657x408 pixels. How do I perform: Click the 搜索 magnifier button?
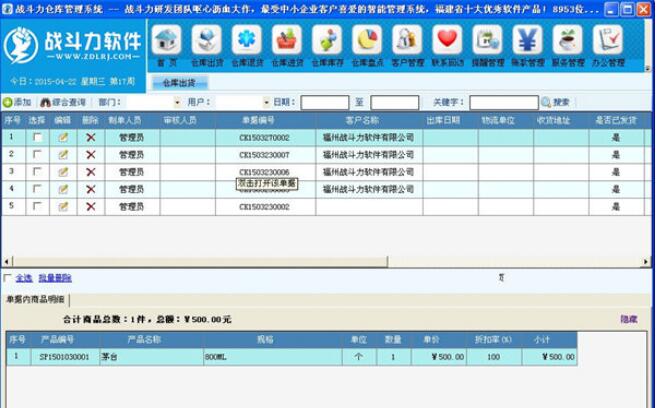555,102
